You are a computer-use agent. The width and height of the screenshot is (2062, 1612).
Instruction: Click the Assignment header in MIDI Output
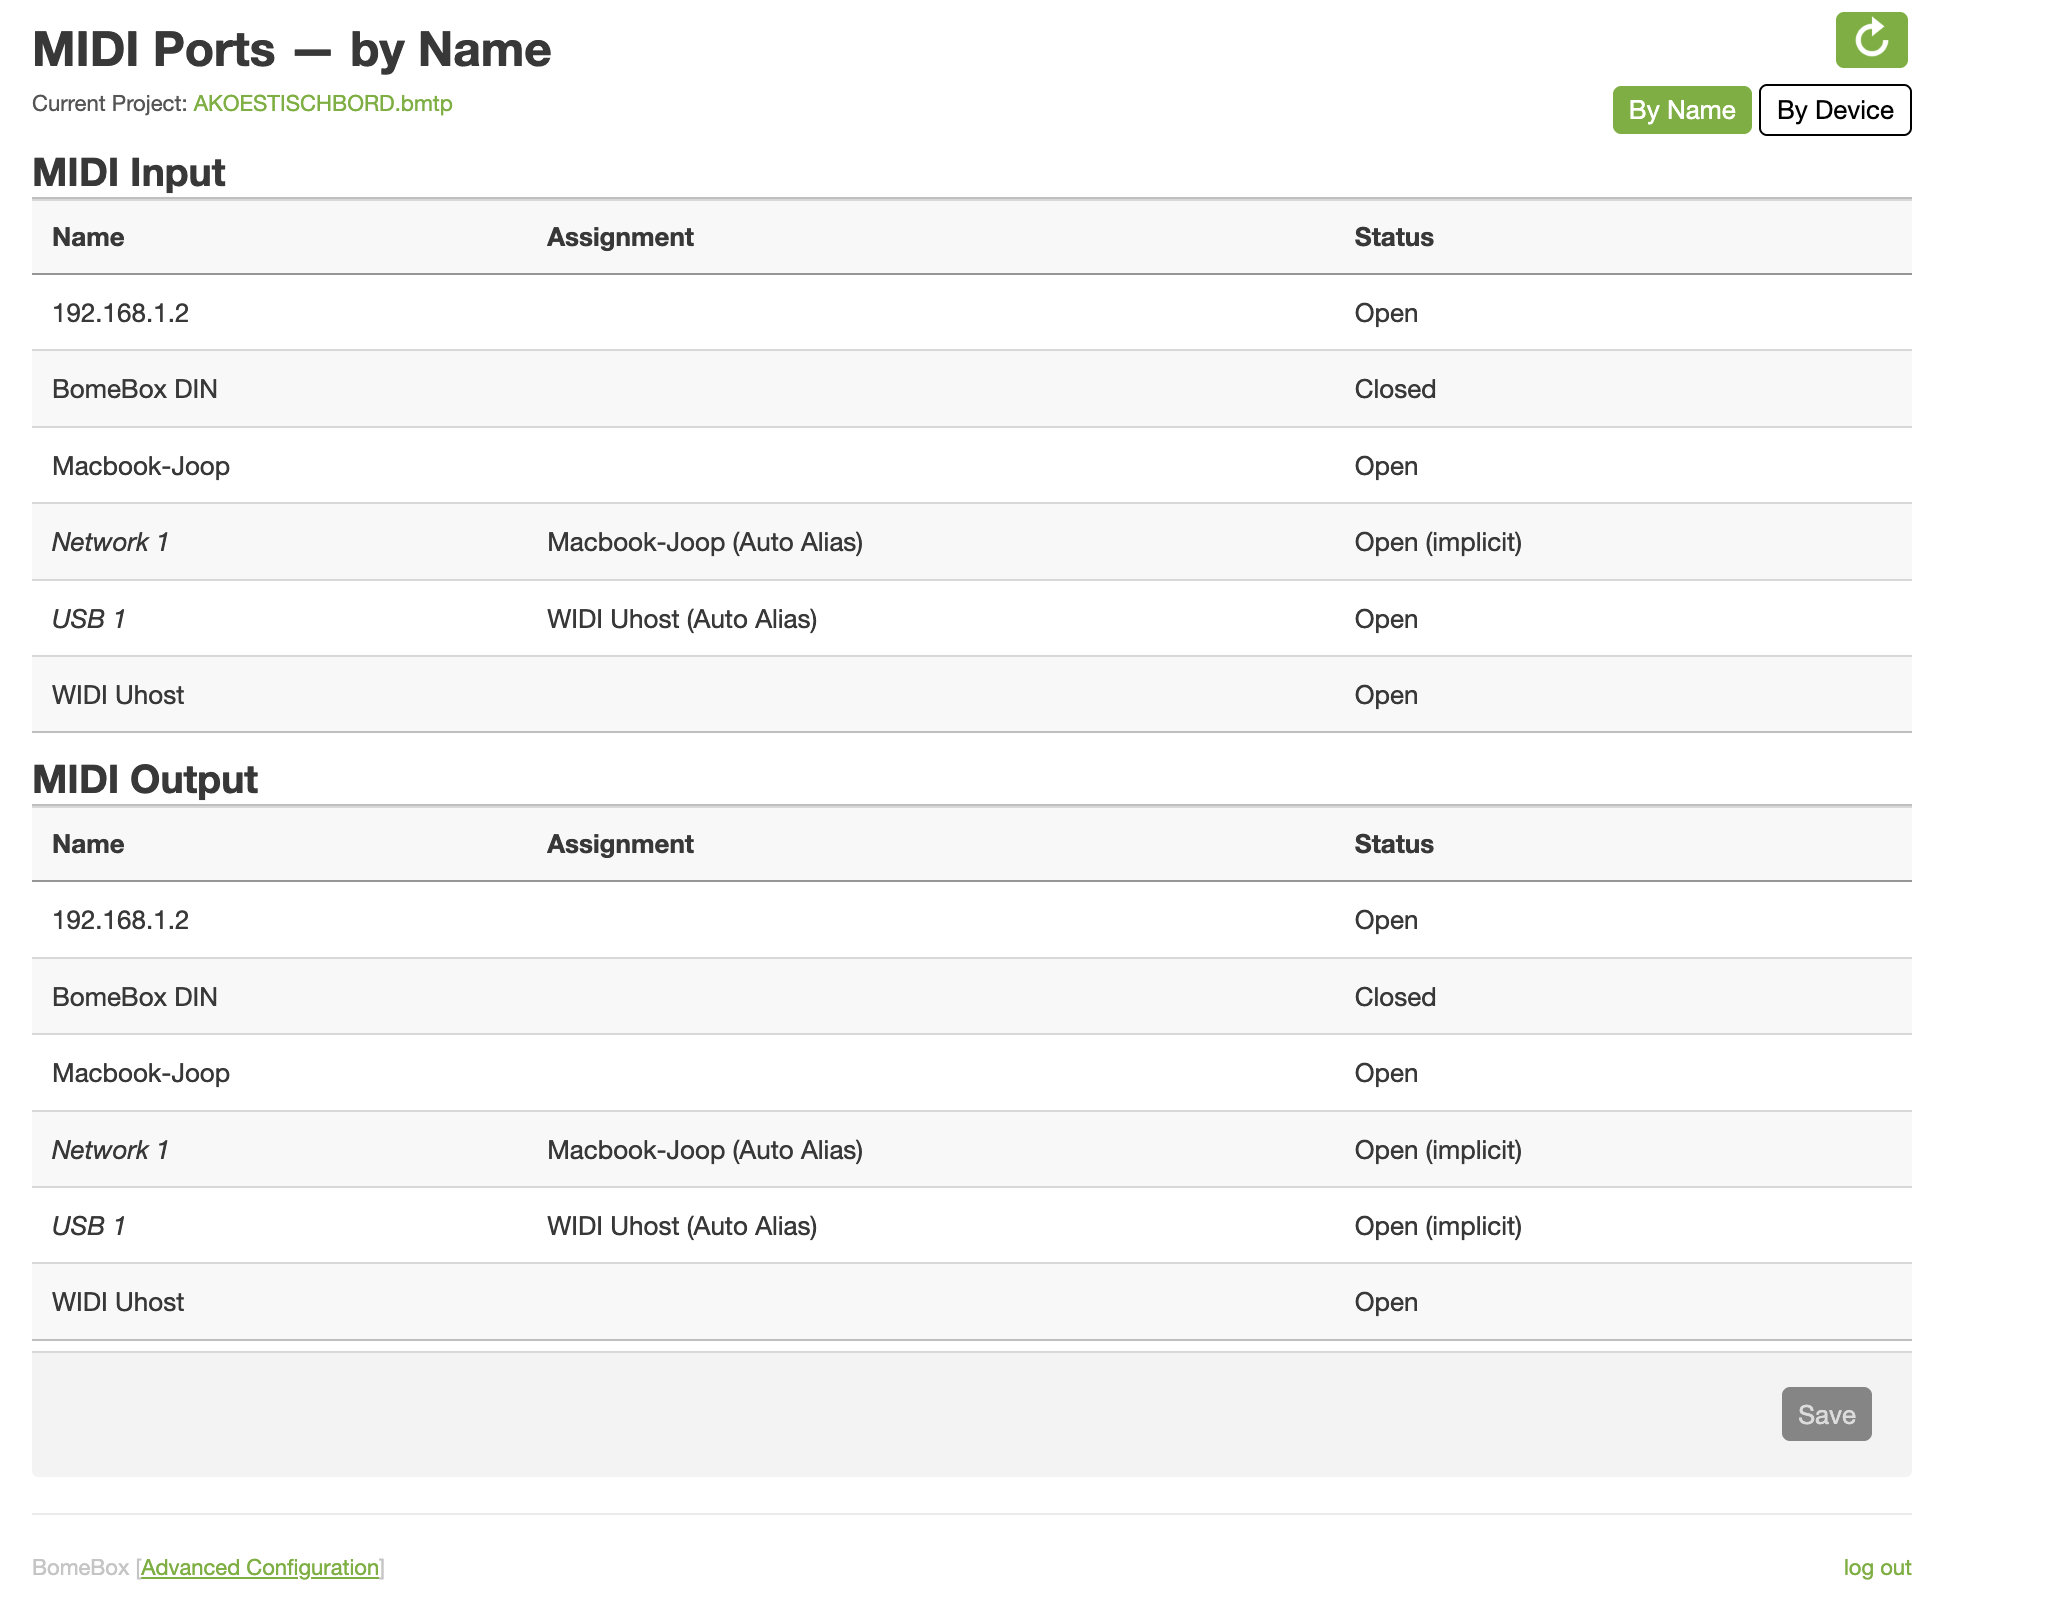(619, 844)
